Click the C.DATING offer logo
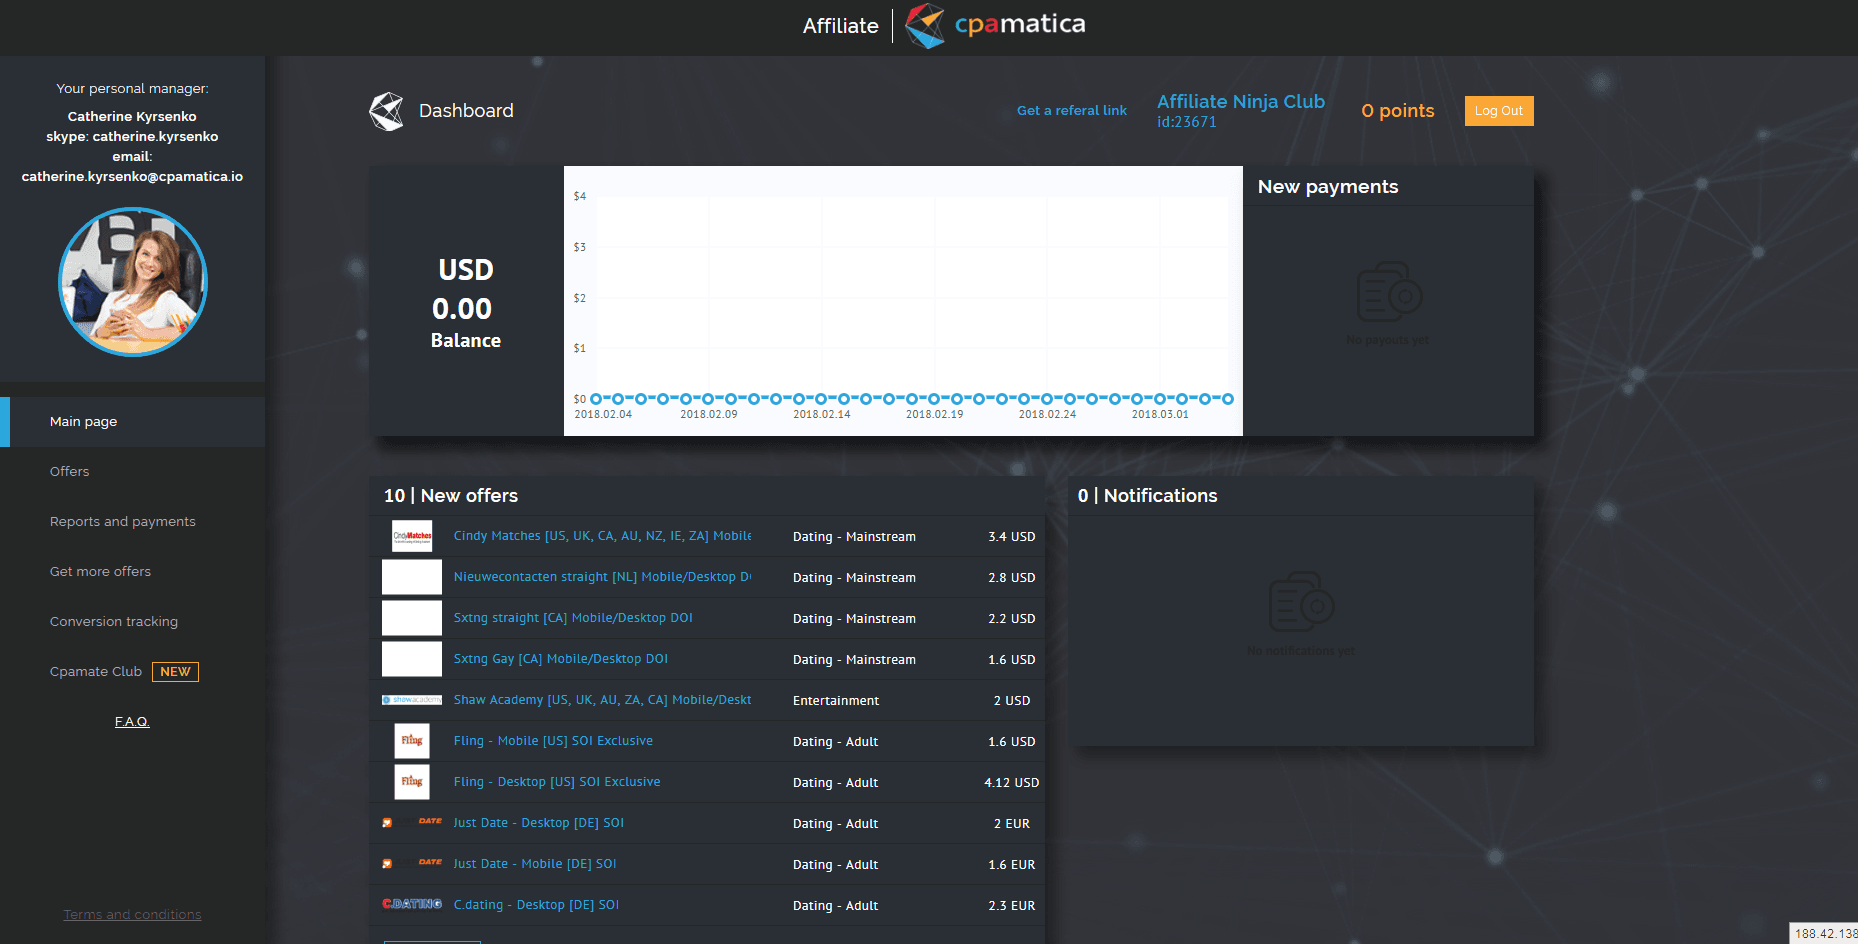 click(x=411, y=904)
